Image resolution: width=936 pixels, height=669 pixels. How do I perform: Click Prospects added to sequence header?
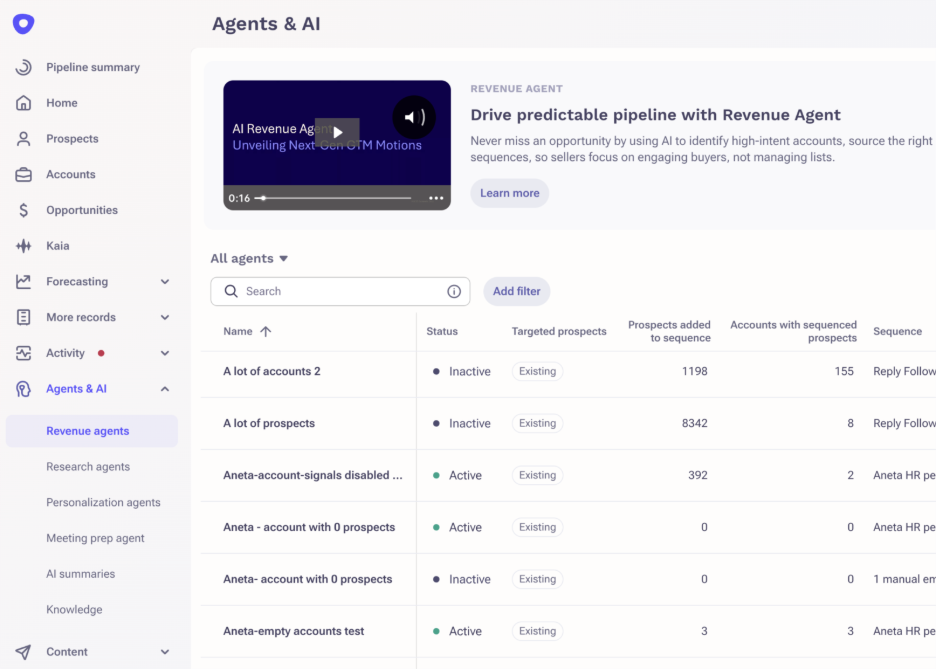coord(669,331)
